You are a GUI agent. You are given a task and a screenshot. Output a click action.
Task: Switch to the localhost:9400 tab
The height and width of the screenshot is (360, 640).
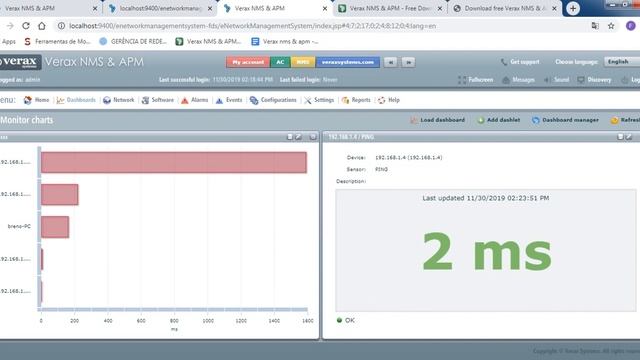click(161, 8)
